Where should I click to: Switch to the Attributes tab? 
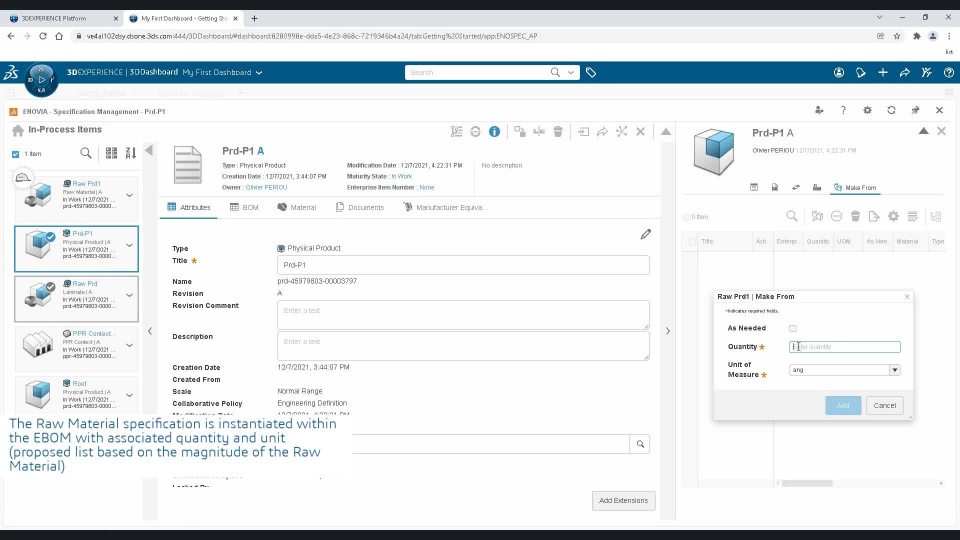(x=189, y=208)
